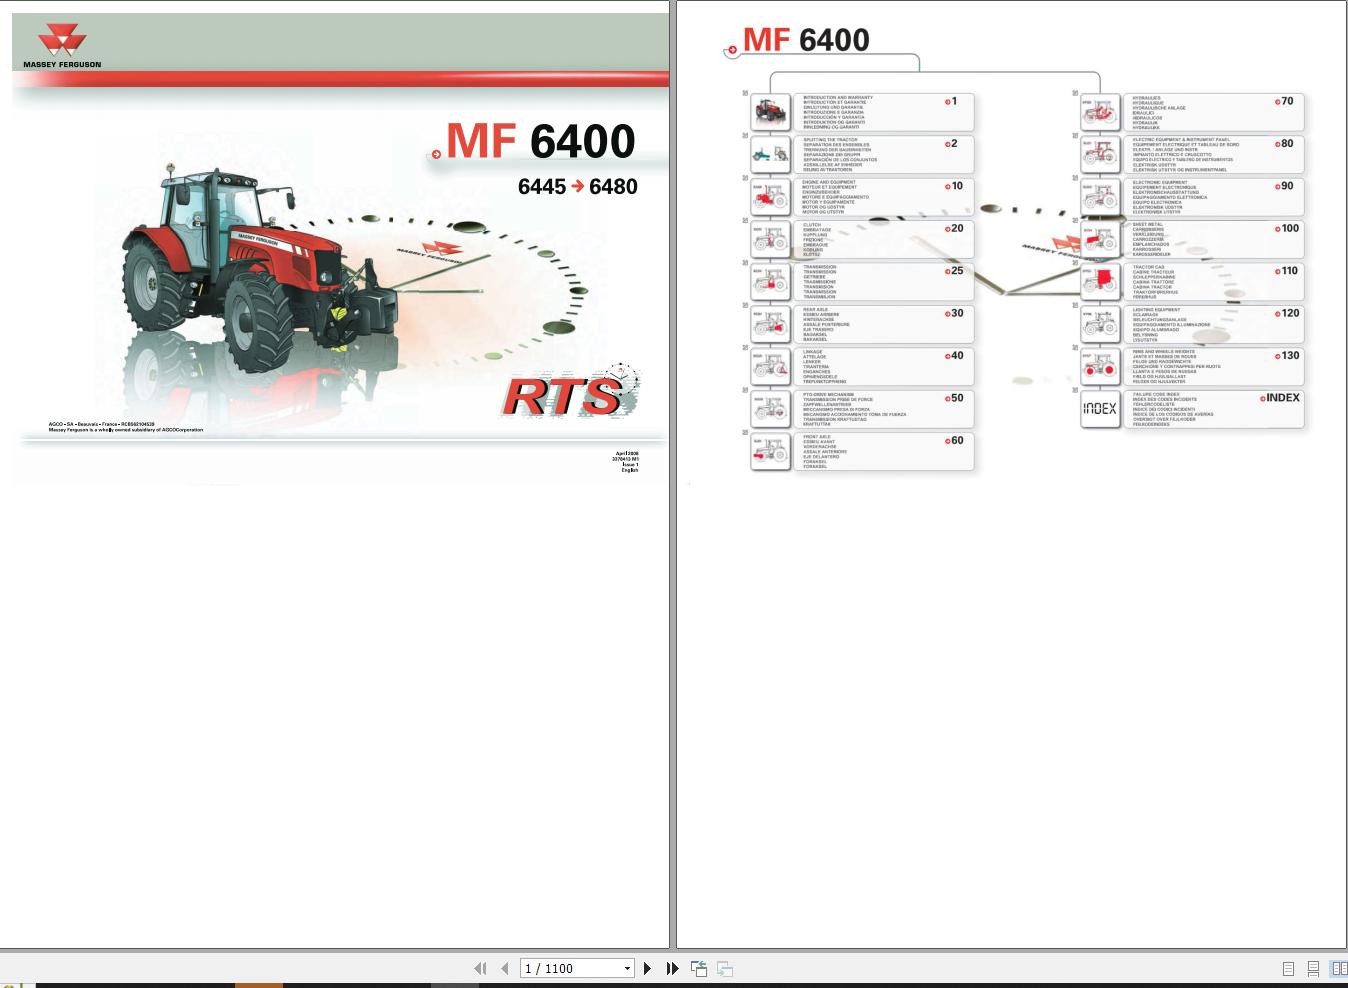Open the Splitting the Tractor section icon

(x=770, y=153)
